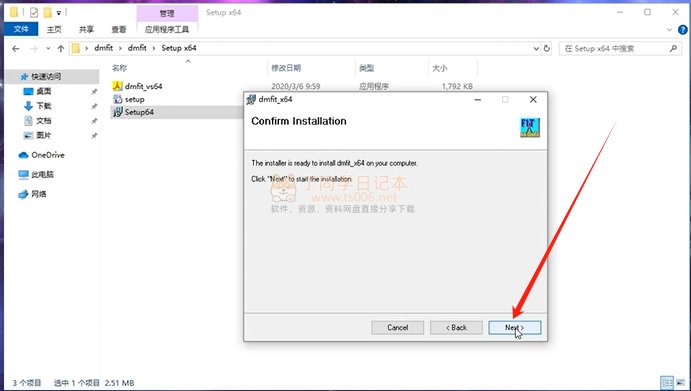Open 文档 folder in navigation pane

pos(44,120)
